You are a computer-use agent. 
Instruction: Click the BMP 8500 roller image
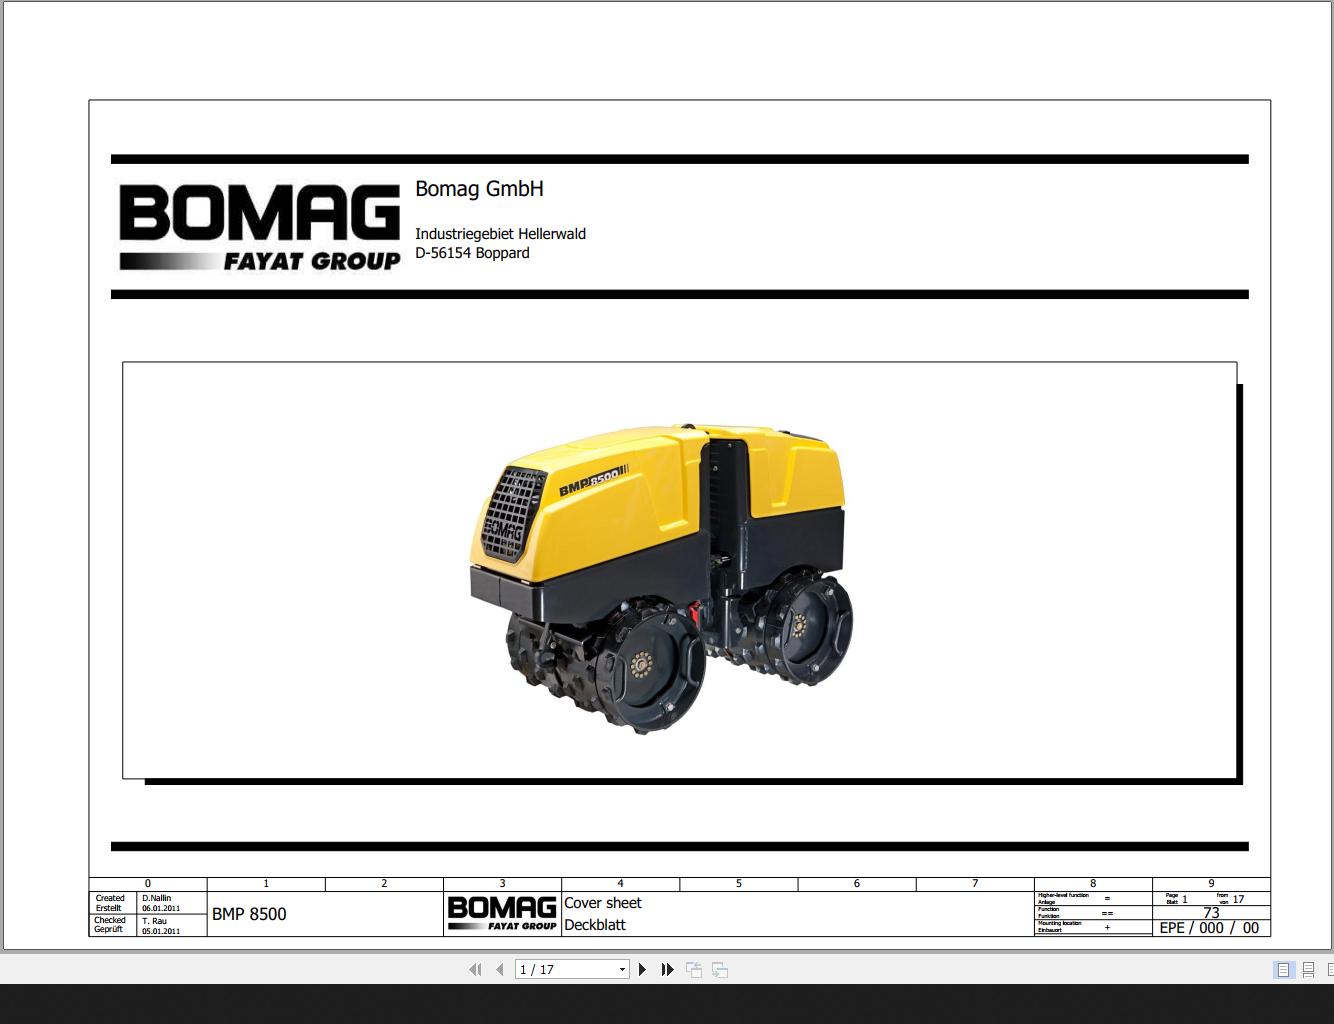(x=661, y=579)
